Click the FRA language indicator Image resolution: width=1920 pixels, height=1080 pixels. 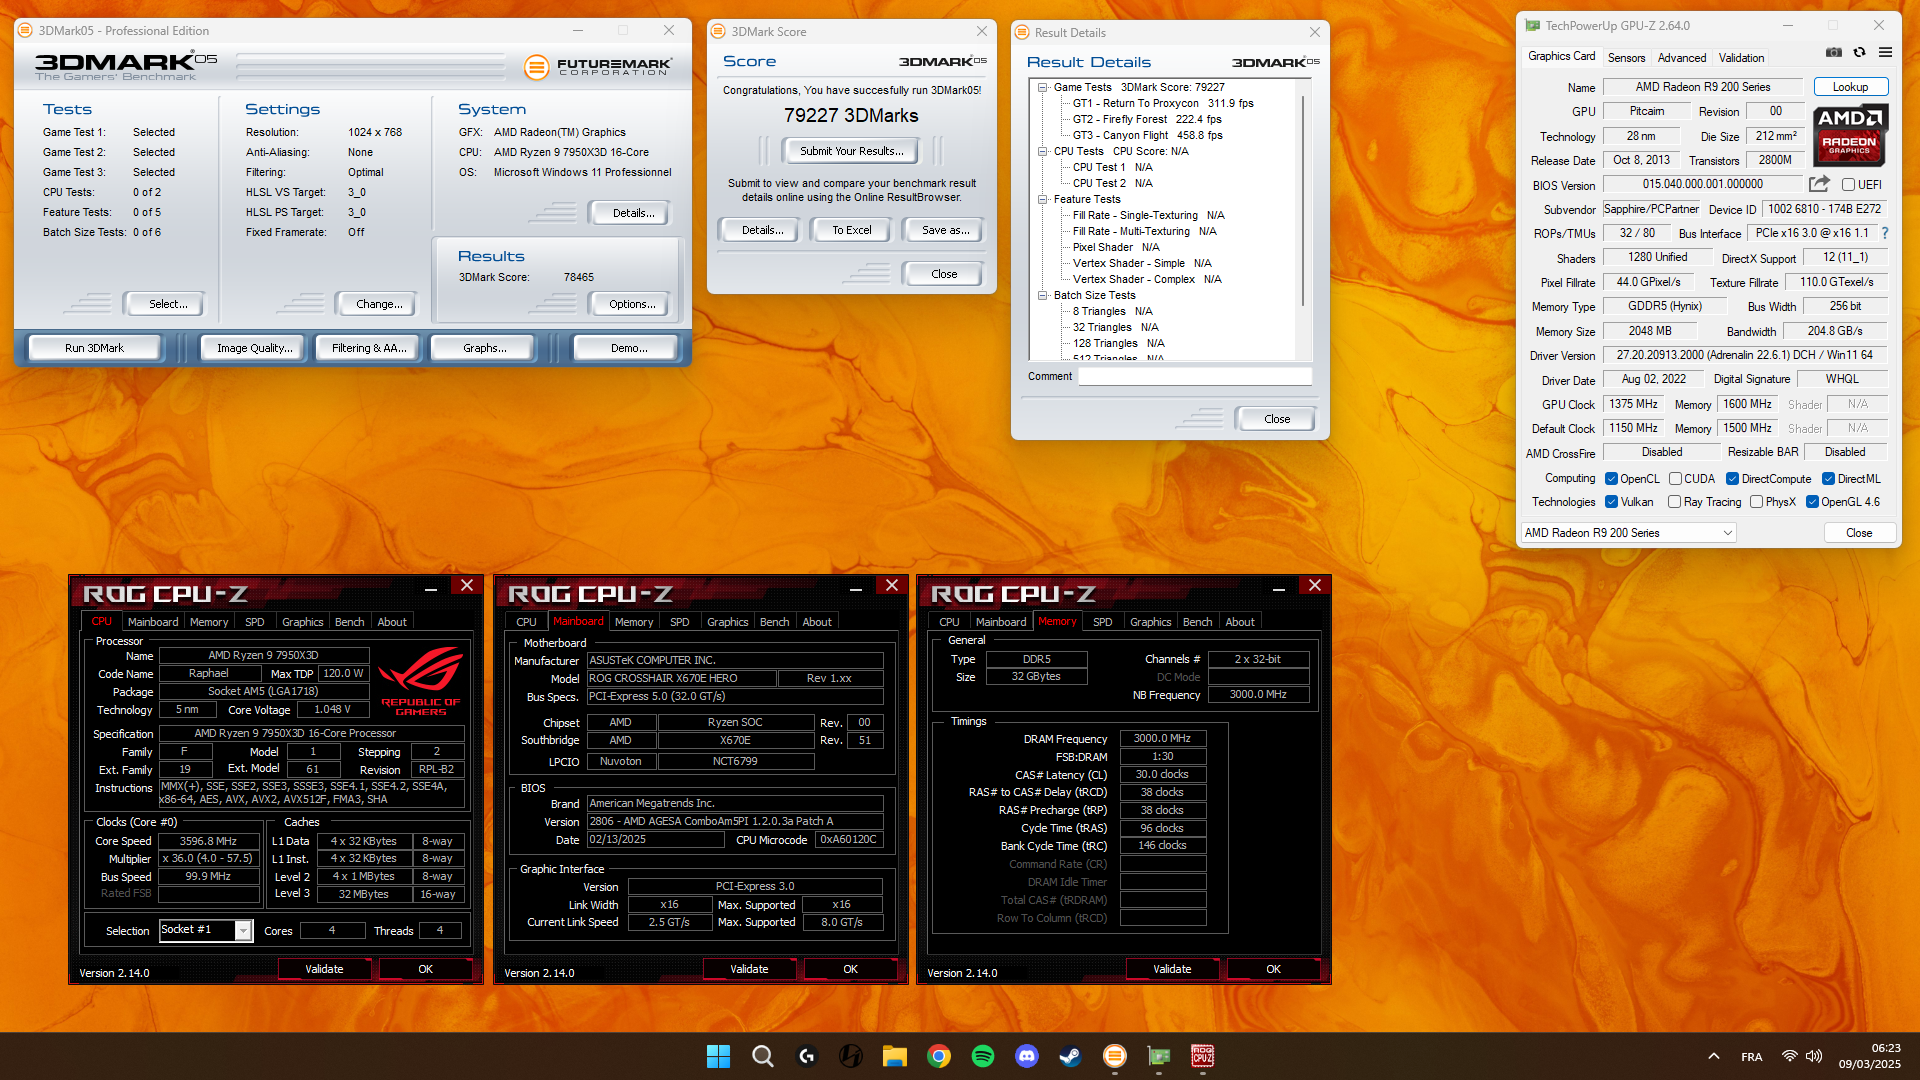tap(1752, 1057)
